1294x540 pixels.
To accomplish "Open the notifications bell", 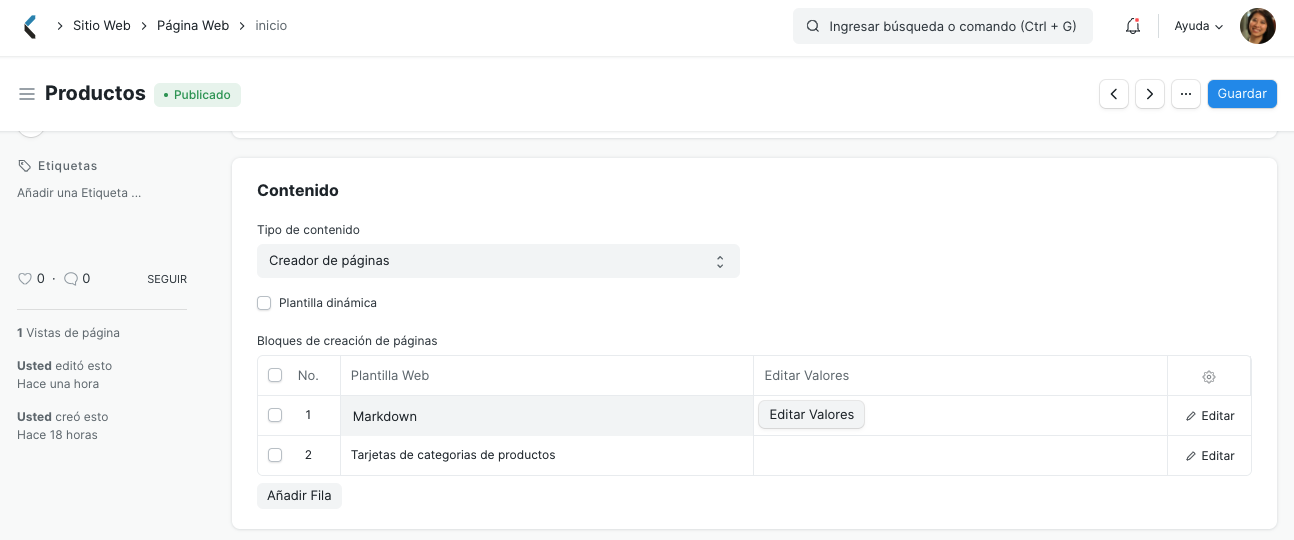I will tap(1133, 27).
